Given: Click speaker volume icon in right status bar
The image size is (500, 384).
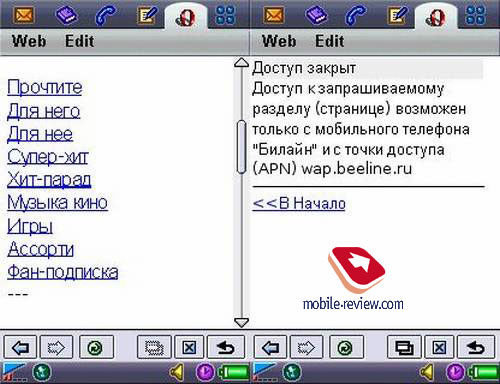Looking at the screenshot, I should coord(427,372).
